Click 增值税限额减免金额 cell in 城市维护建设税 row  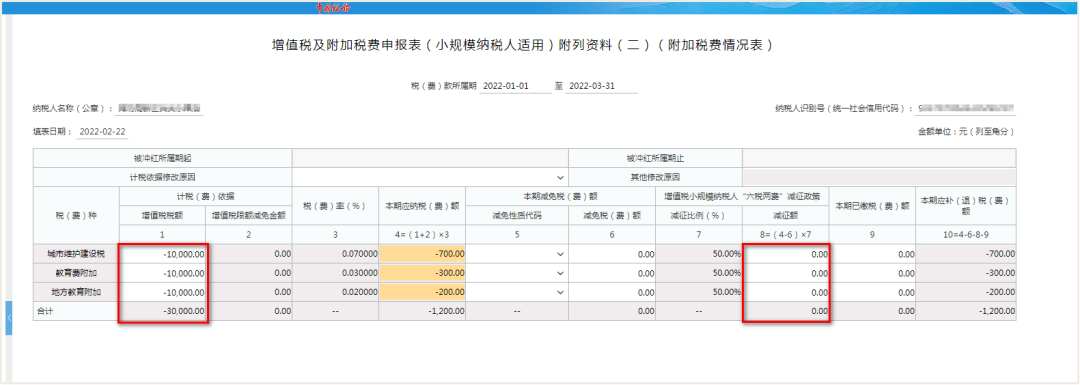point(249,254)
